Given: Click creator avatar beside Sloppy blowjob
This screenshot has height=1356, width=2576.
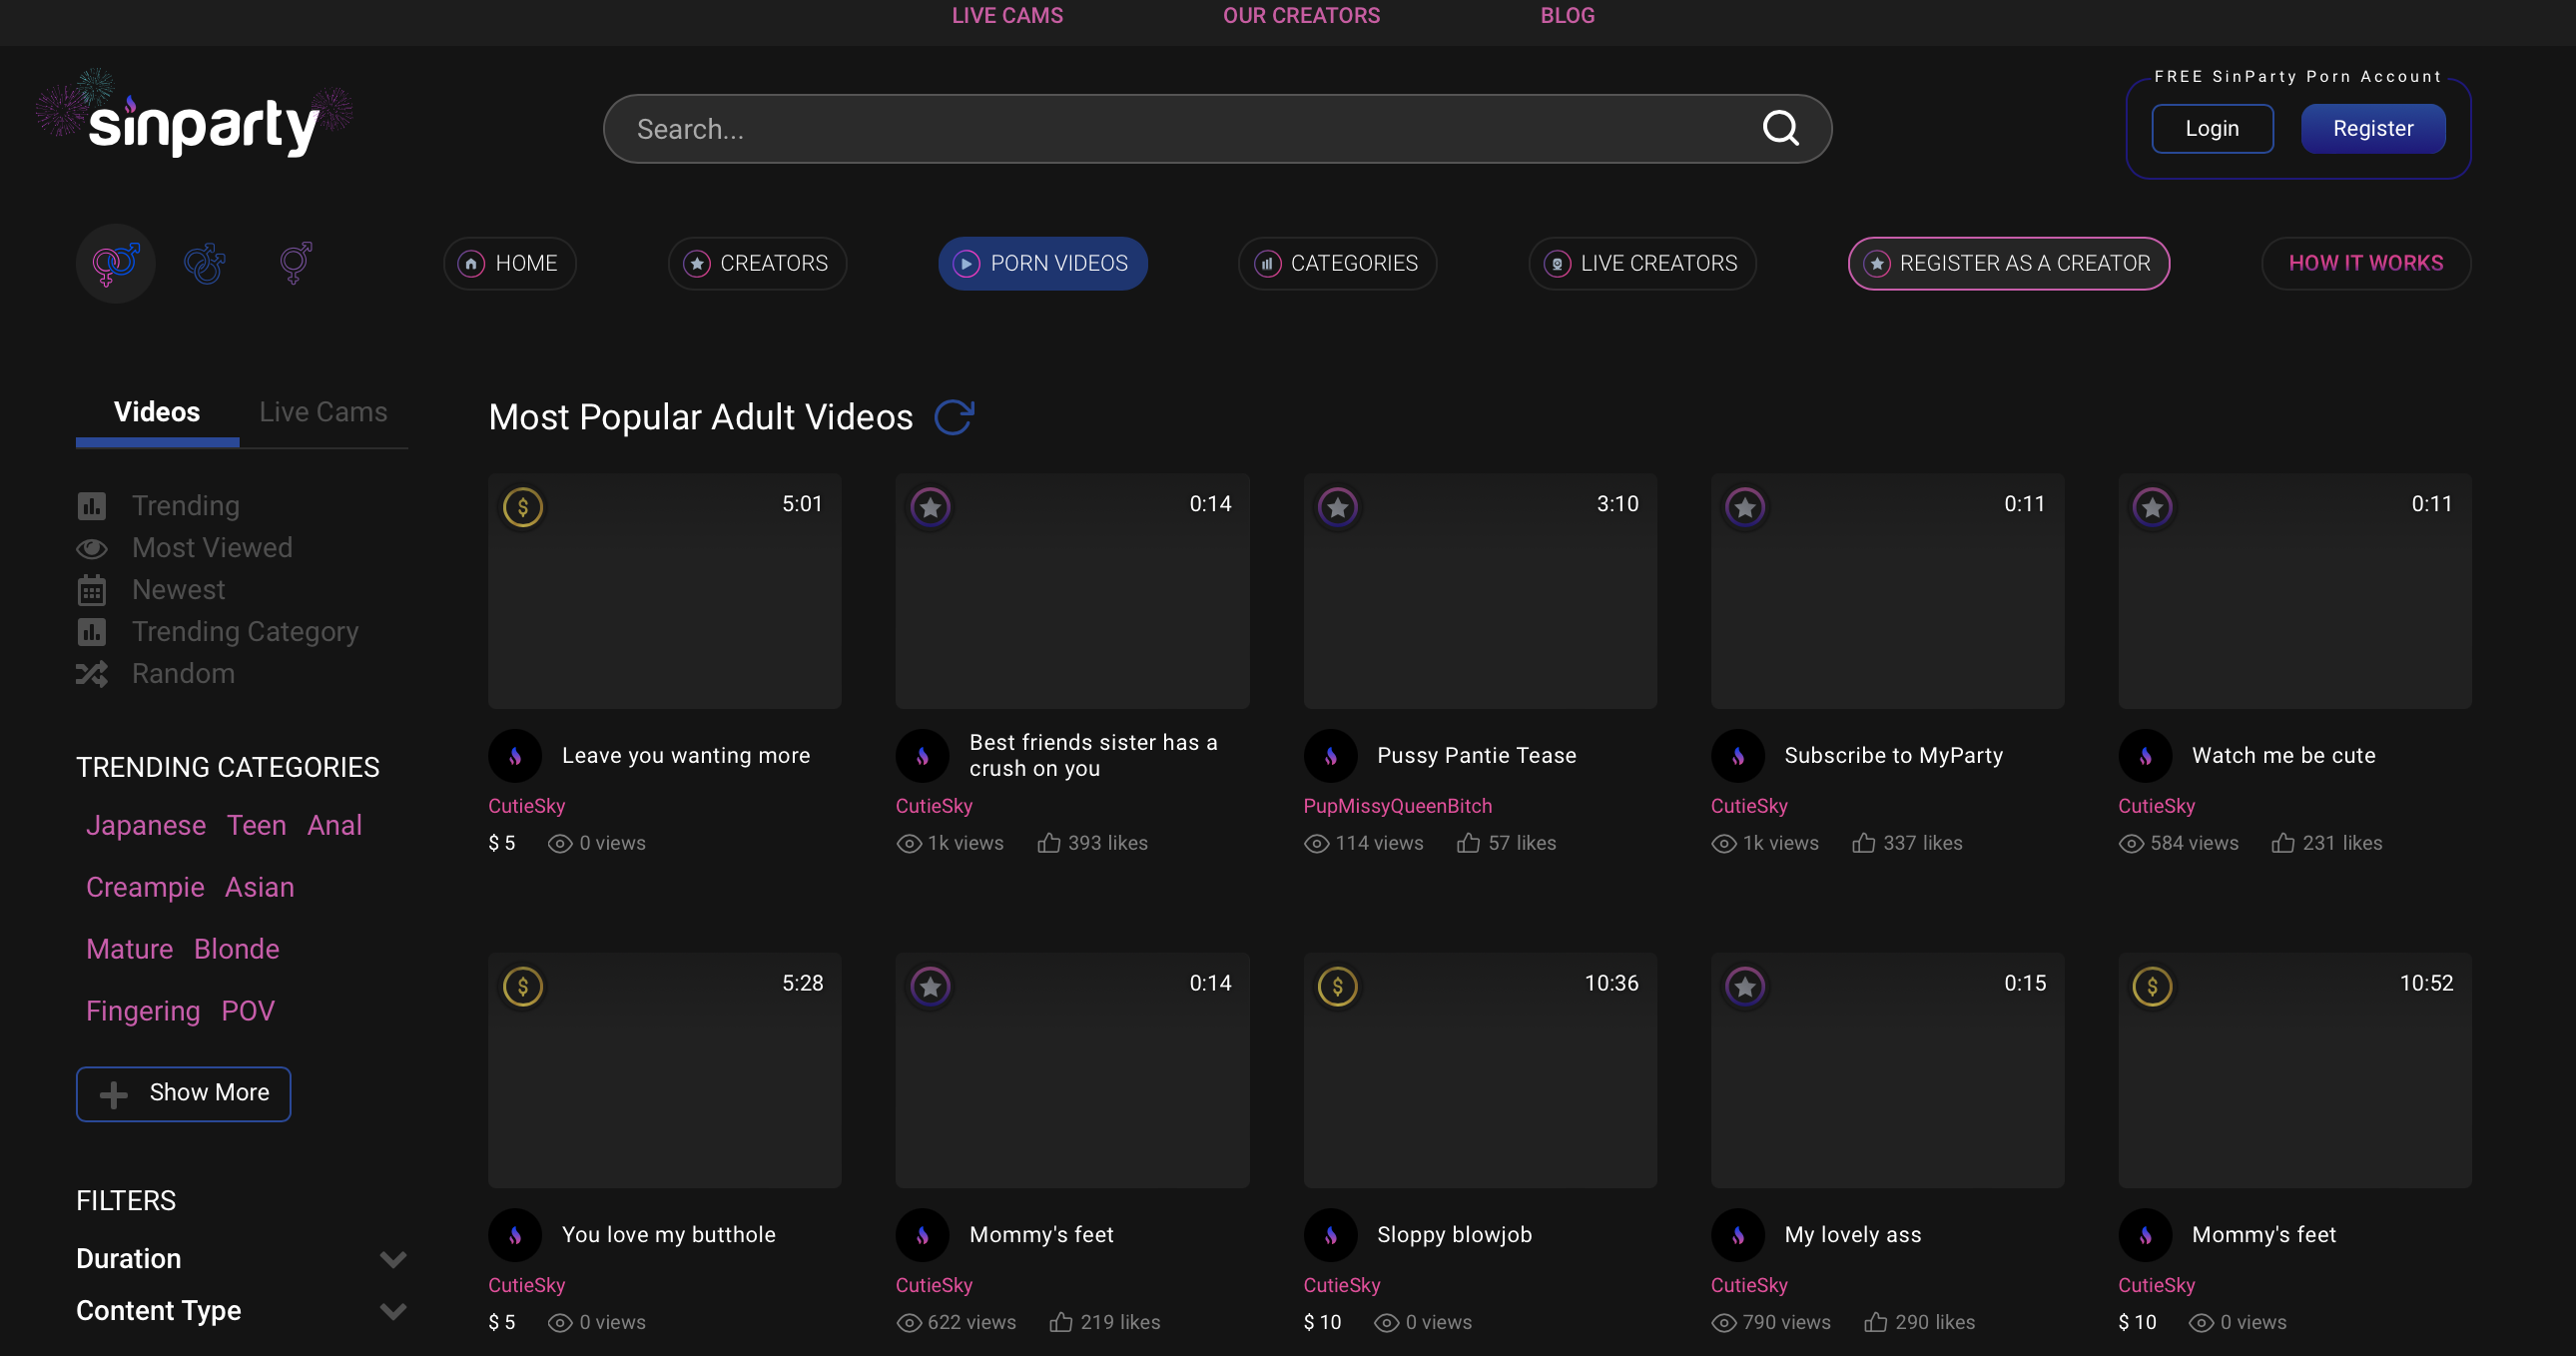Looking at the screenshot, I should 1330,1234.
